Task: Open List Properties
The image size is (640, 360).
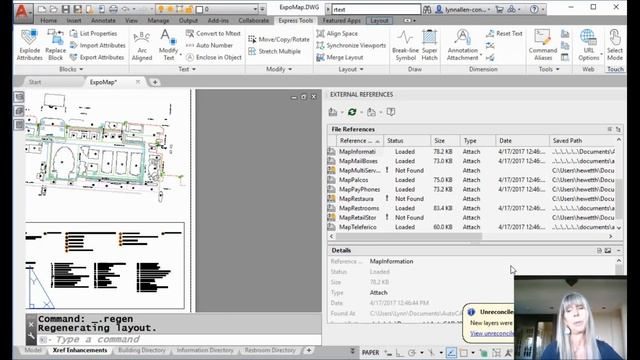Action: [x=93, y=33]
